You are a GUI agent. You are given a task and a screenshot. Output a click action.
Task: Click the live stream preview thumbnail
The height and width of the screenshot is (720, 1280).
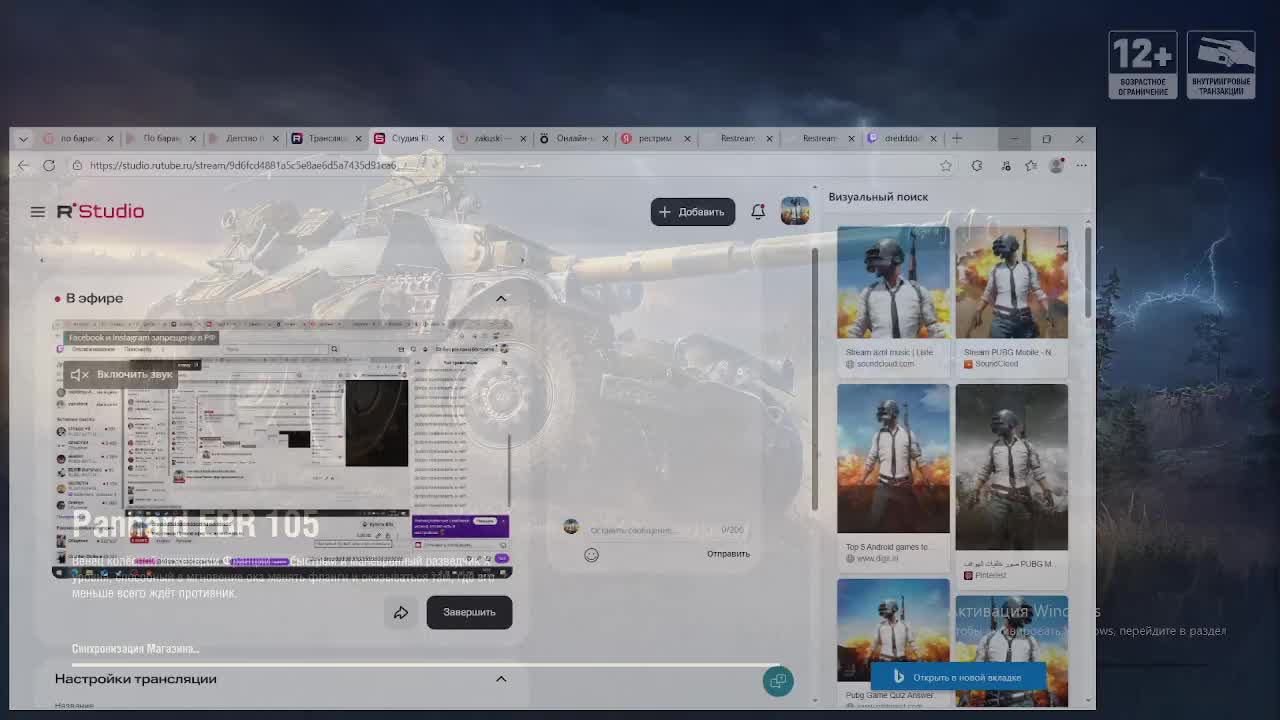282,448
